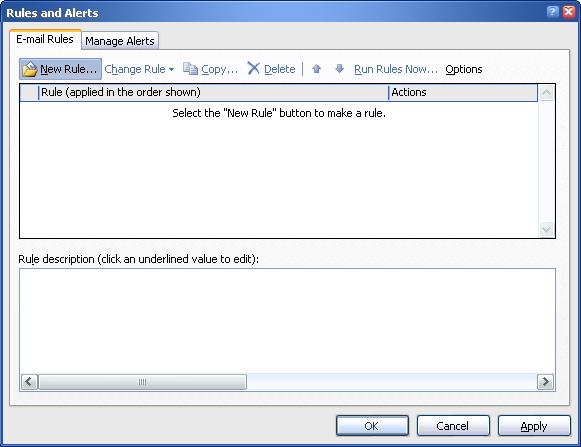Select the E-mail Rules tab

(x=45, y=39)
